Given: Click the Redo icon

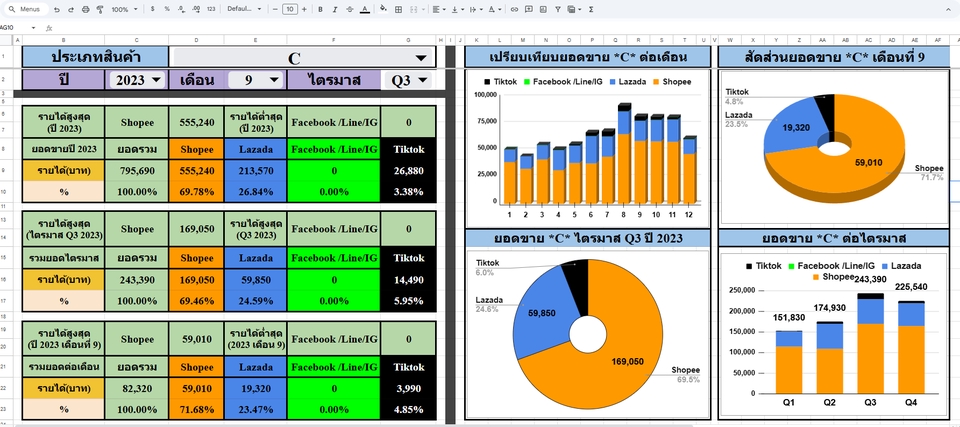Looking at the screenshot, I should tap(71, 9).
